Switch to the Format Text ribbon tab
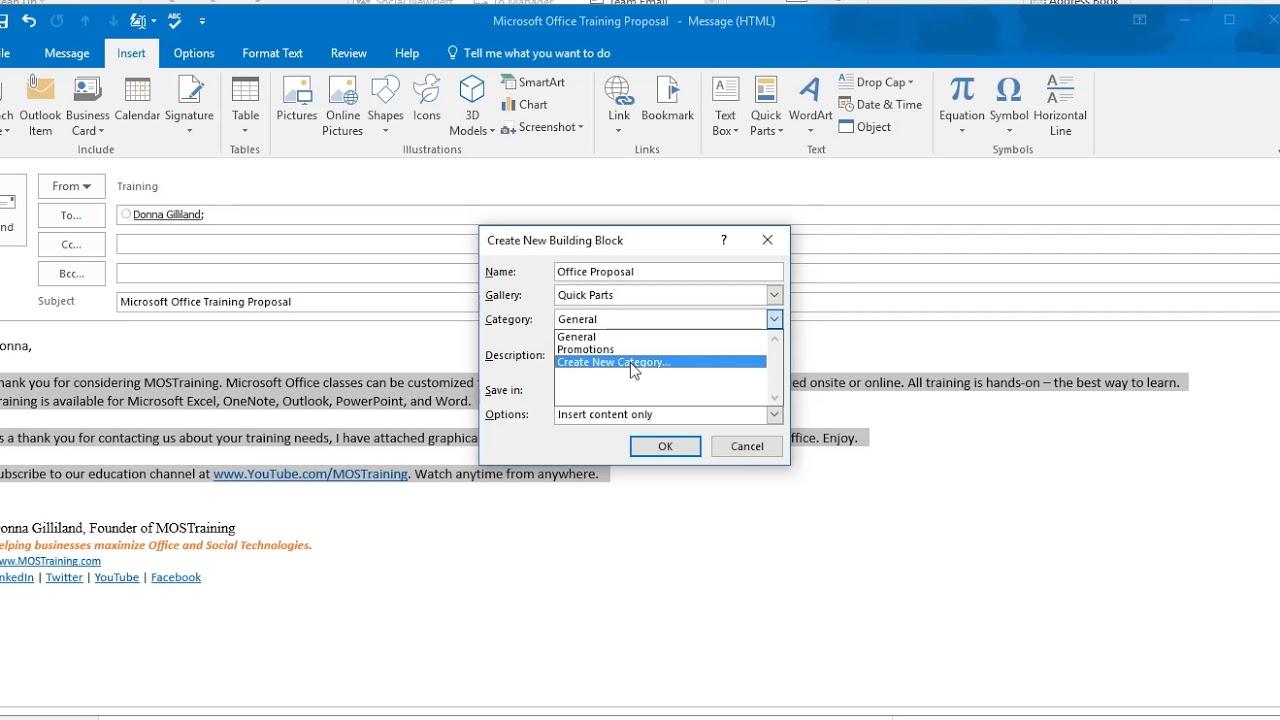The width and height of the screenshot is (1280, 720). coord(271,53)
